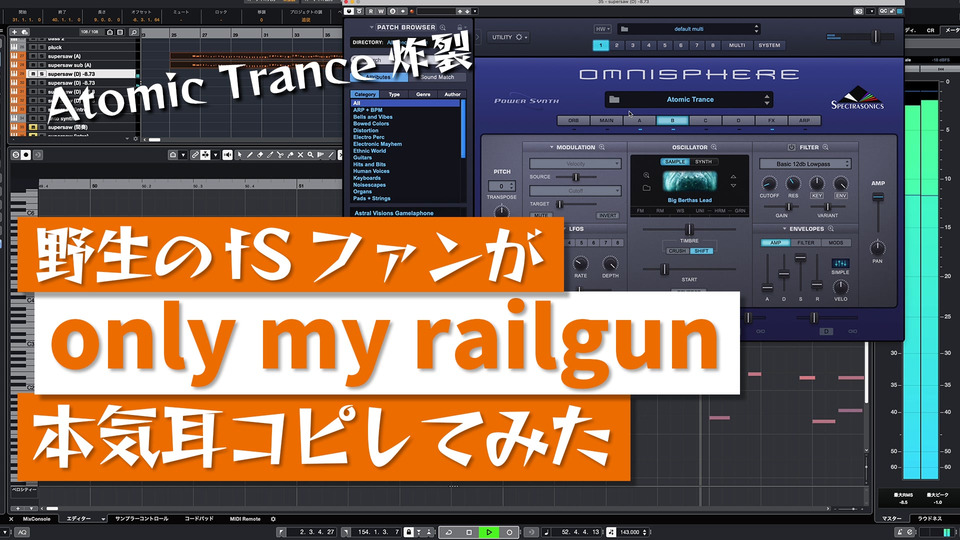960x540 pixels.
Task: Open the Omnisphere FX tab
Action: pyautogui.click(x=771, y=121)
